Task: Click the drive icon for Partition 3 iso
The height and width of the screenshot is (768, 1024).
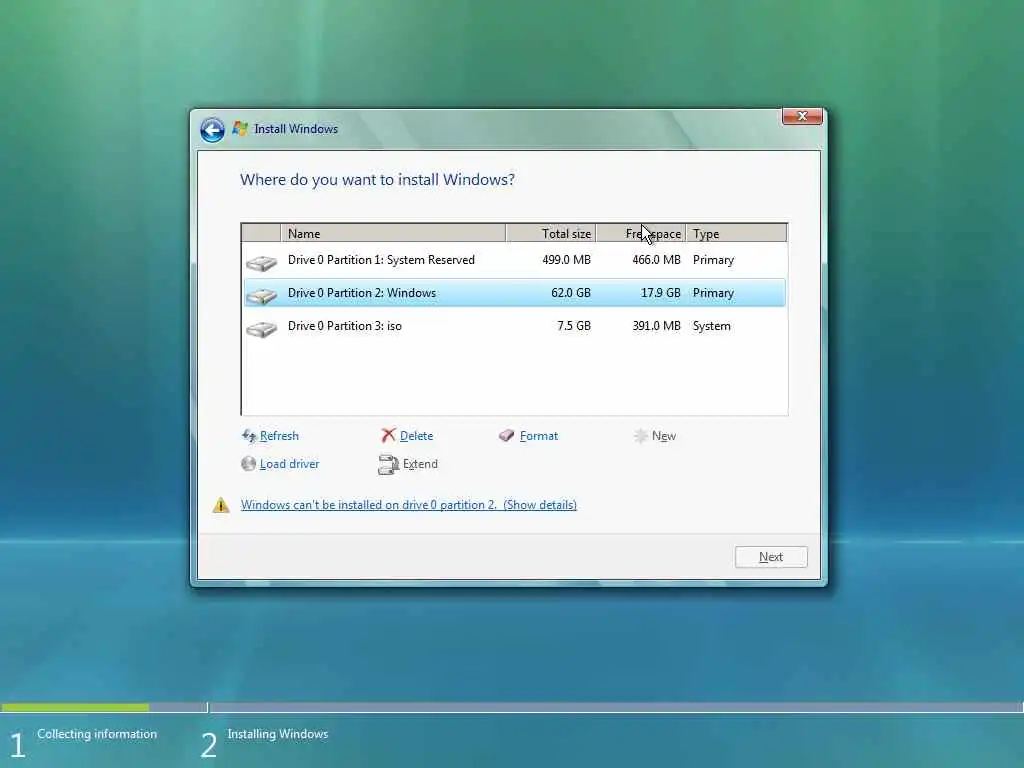Action: pyautogui.click(x=261, y=328)
